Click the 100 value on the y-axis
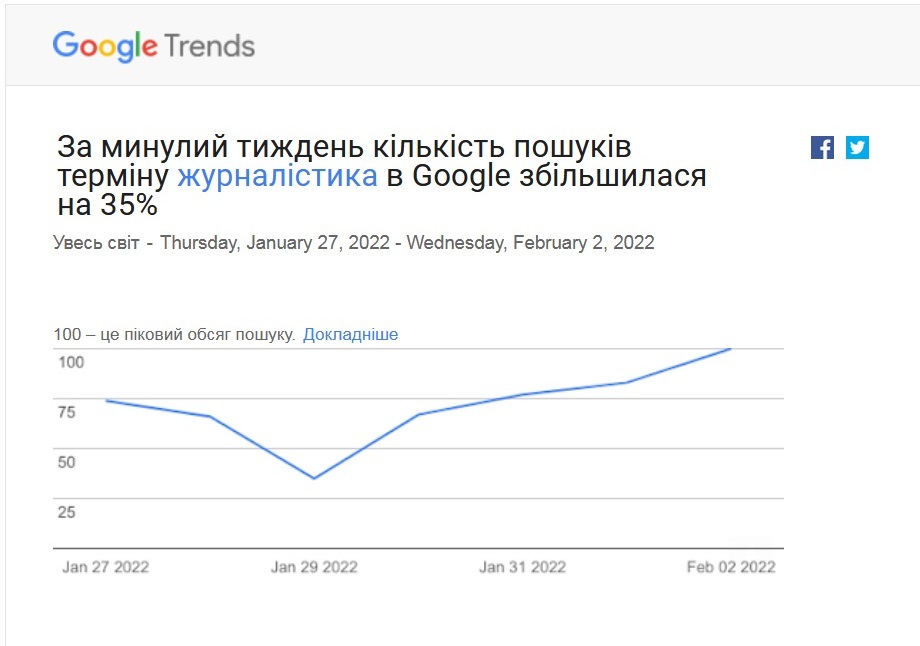920x646 pixels. (71, 362)
